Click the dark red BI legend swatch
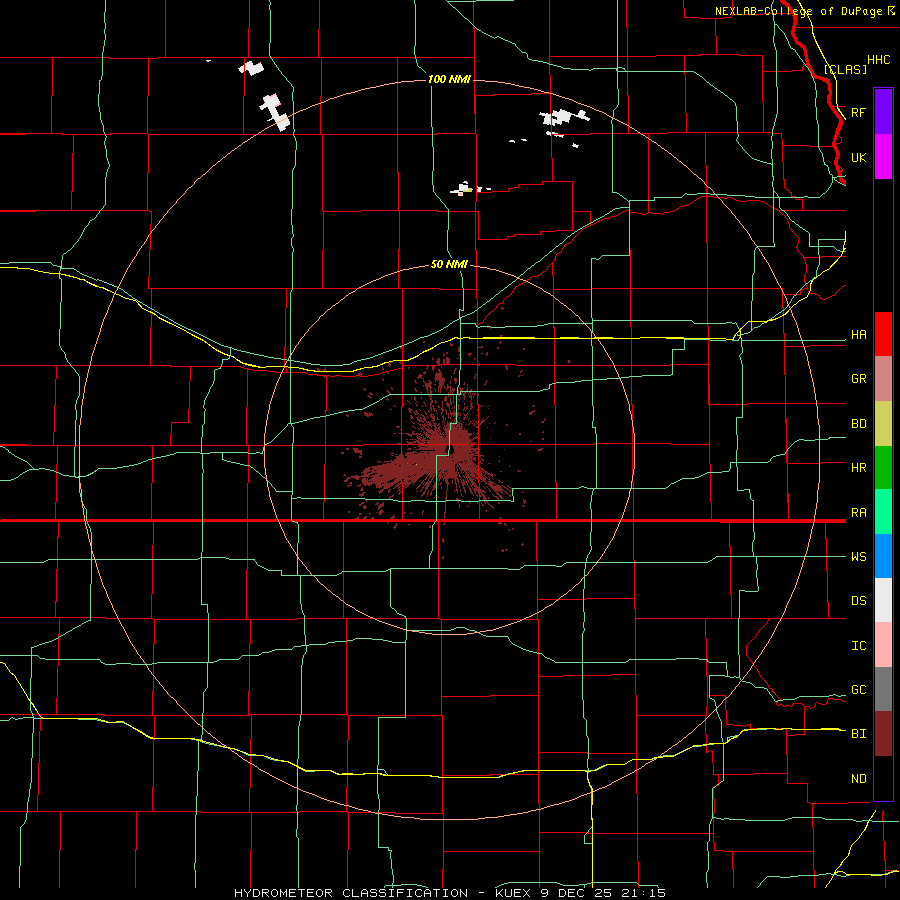The image size is (900, 900). (x=883, y=734)
